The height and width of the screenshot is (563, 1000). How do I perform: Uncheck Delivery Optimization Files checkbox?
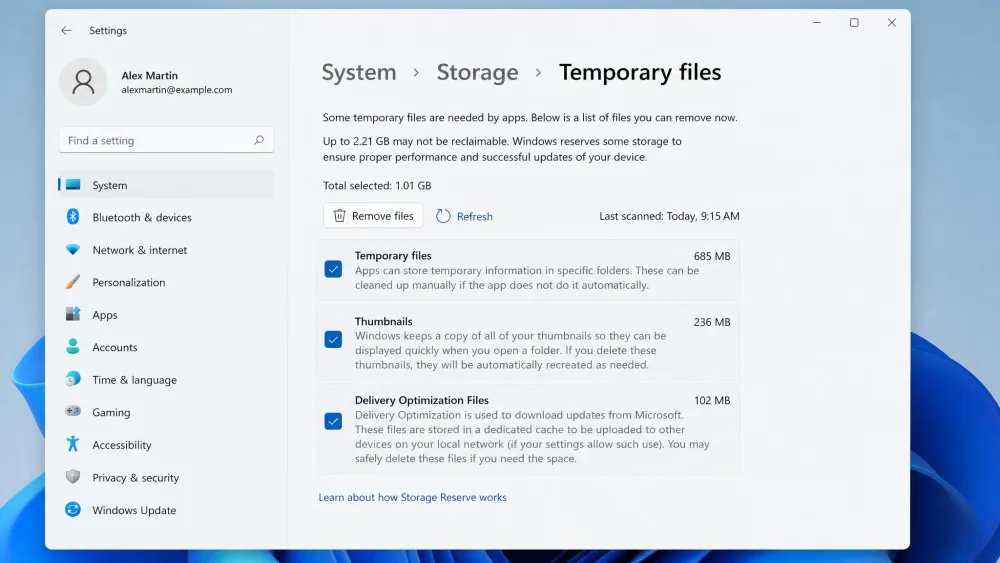click(x=333, y=421)
